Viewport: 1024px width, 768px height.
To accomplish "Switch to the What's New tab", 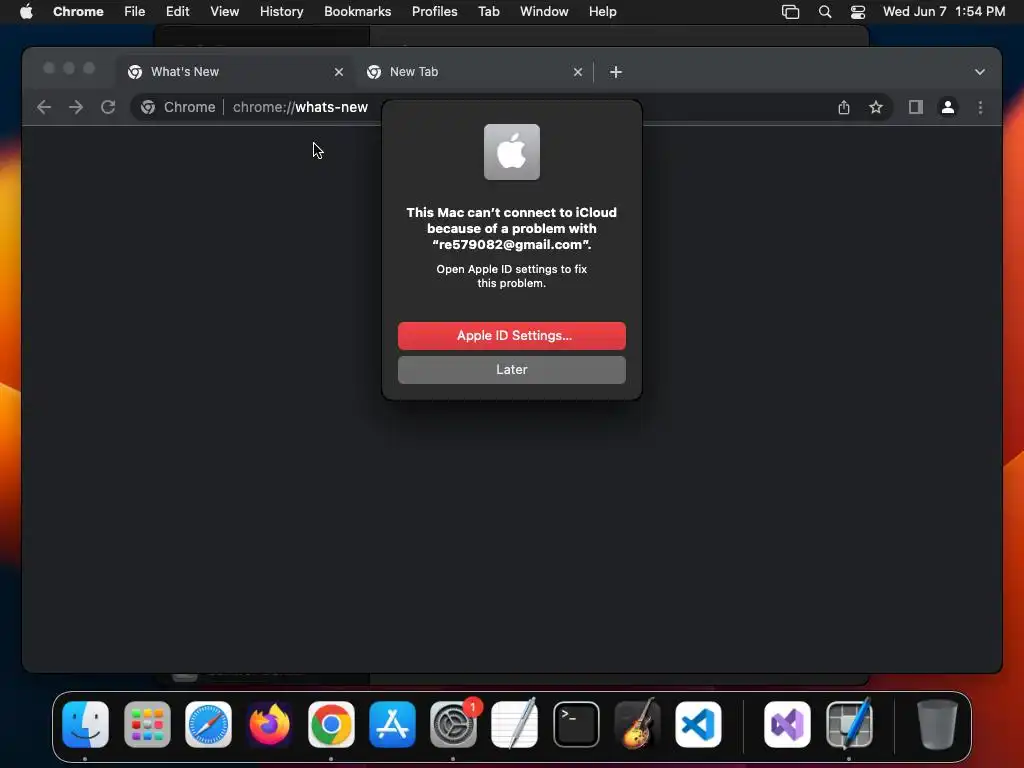I will pyautogui.click(x=235, y=72).
